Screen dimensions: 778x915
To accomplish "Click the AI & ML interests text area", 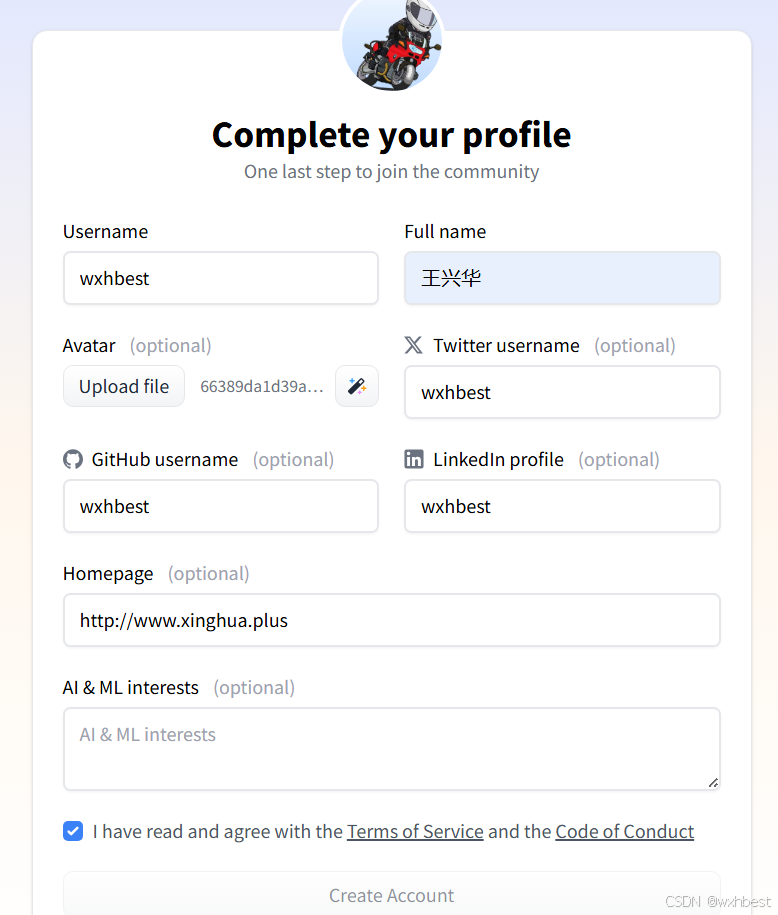I will point(392,749).
